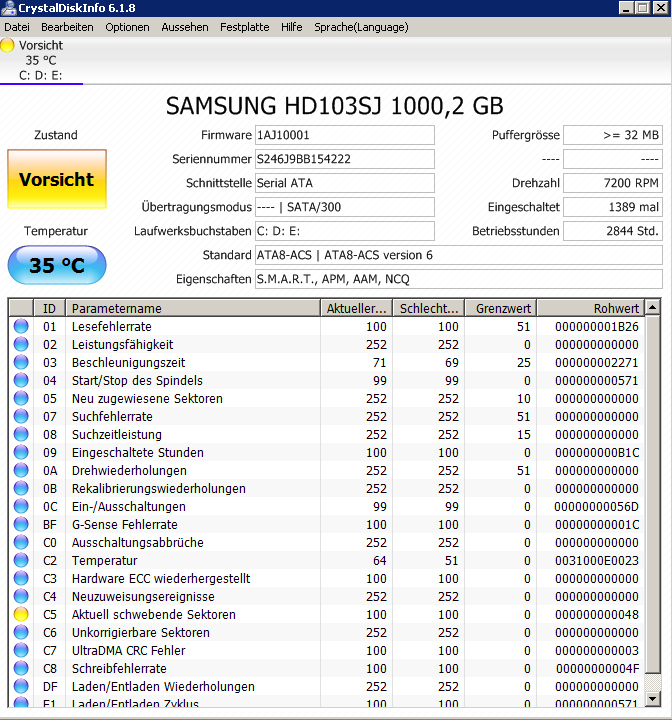
Task: Click the Drehzahl field 7200 RPM
Action: 613,183
